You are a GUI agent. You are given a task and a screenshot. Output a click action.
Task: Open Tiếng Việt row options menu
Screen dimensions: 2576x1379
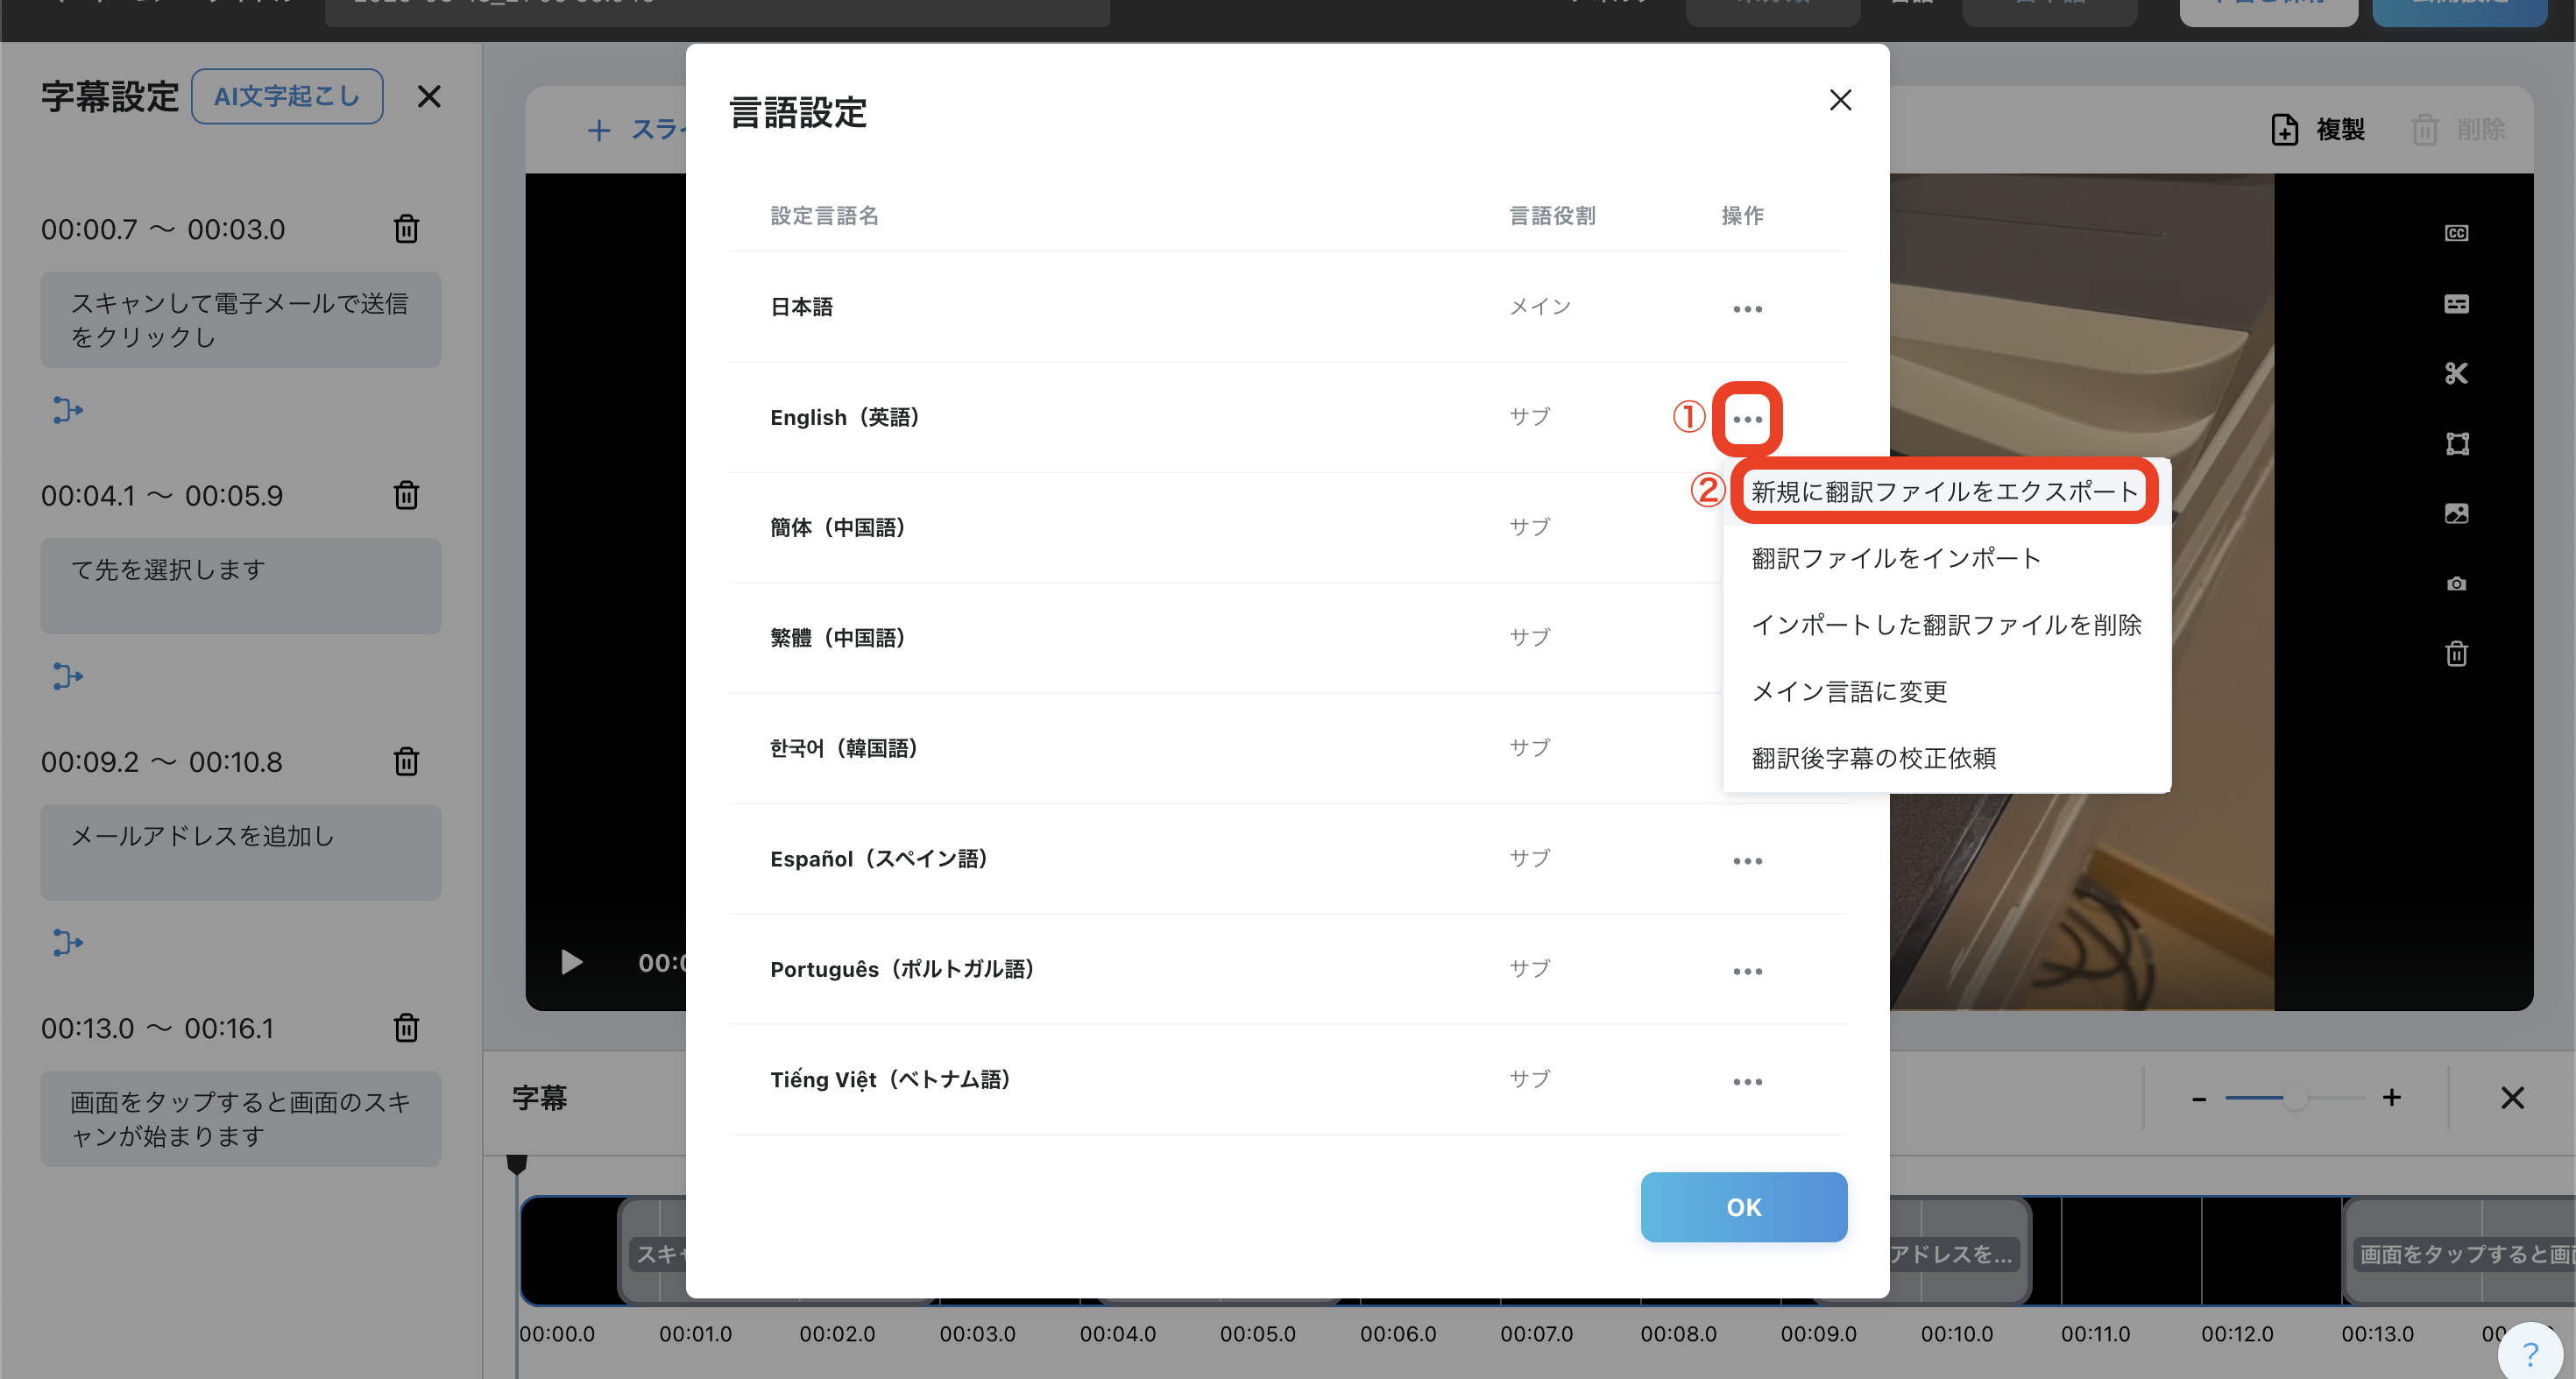[1747, 1082]
